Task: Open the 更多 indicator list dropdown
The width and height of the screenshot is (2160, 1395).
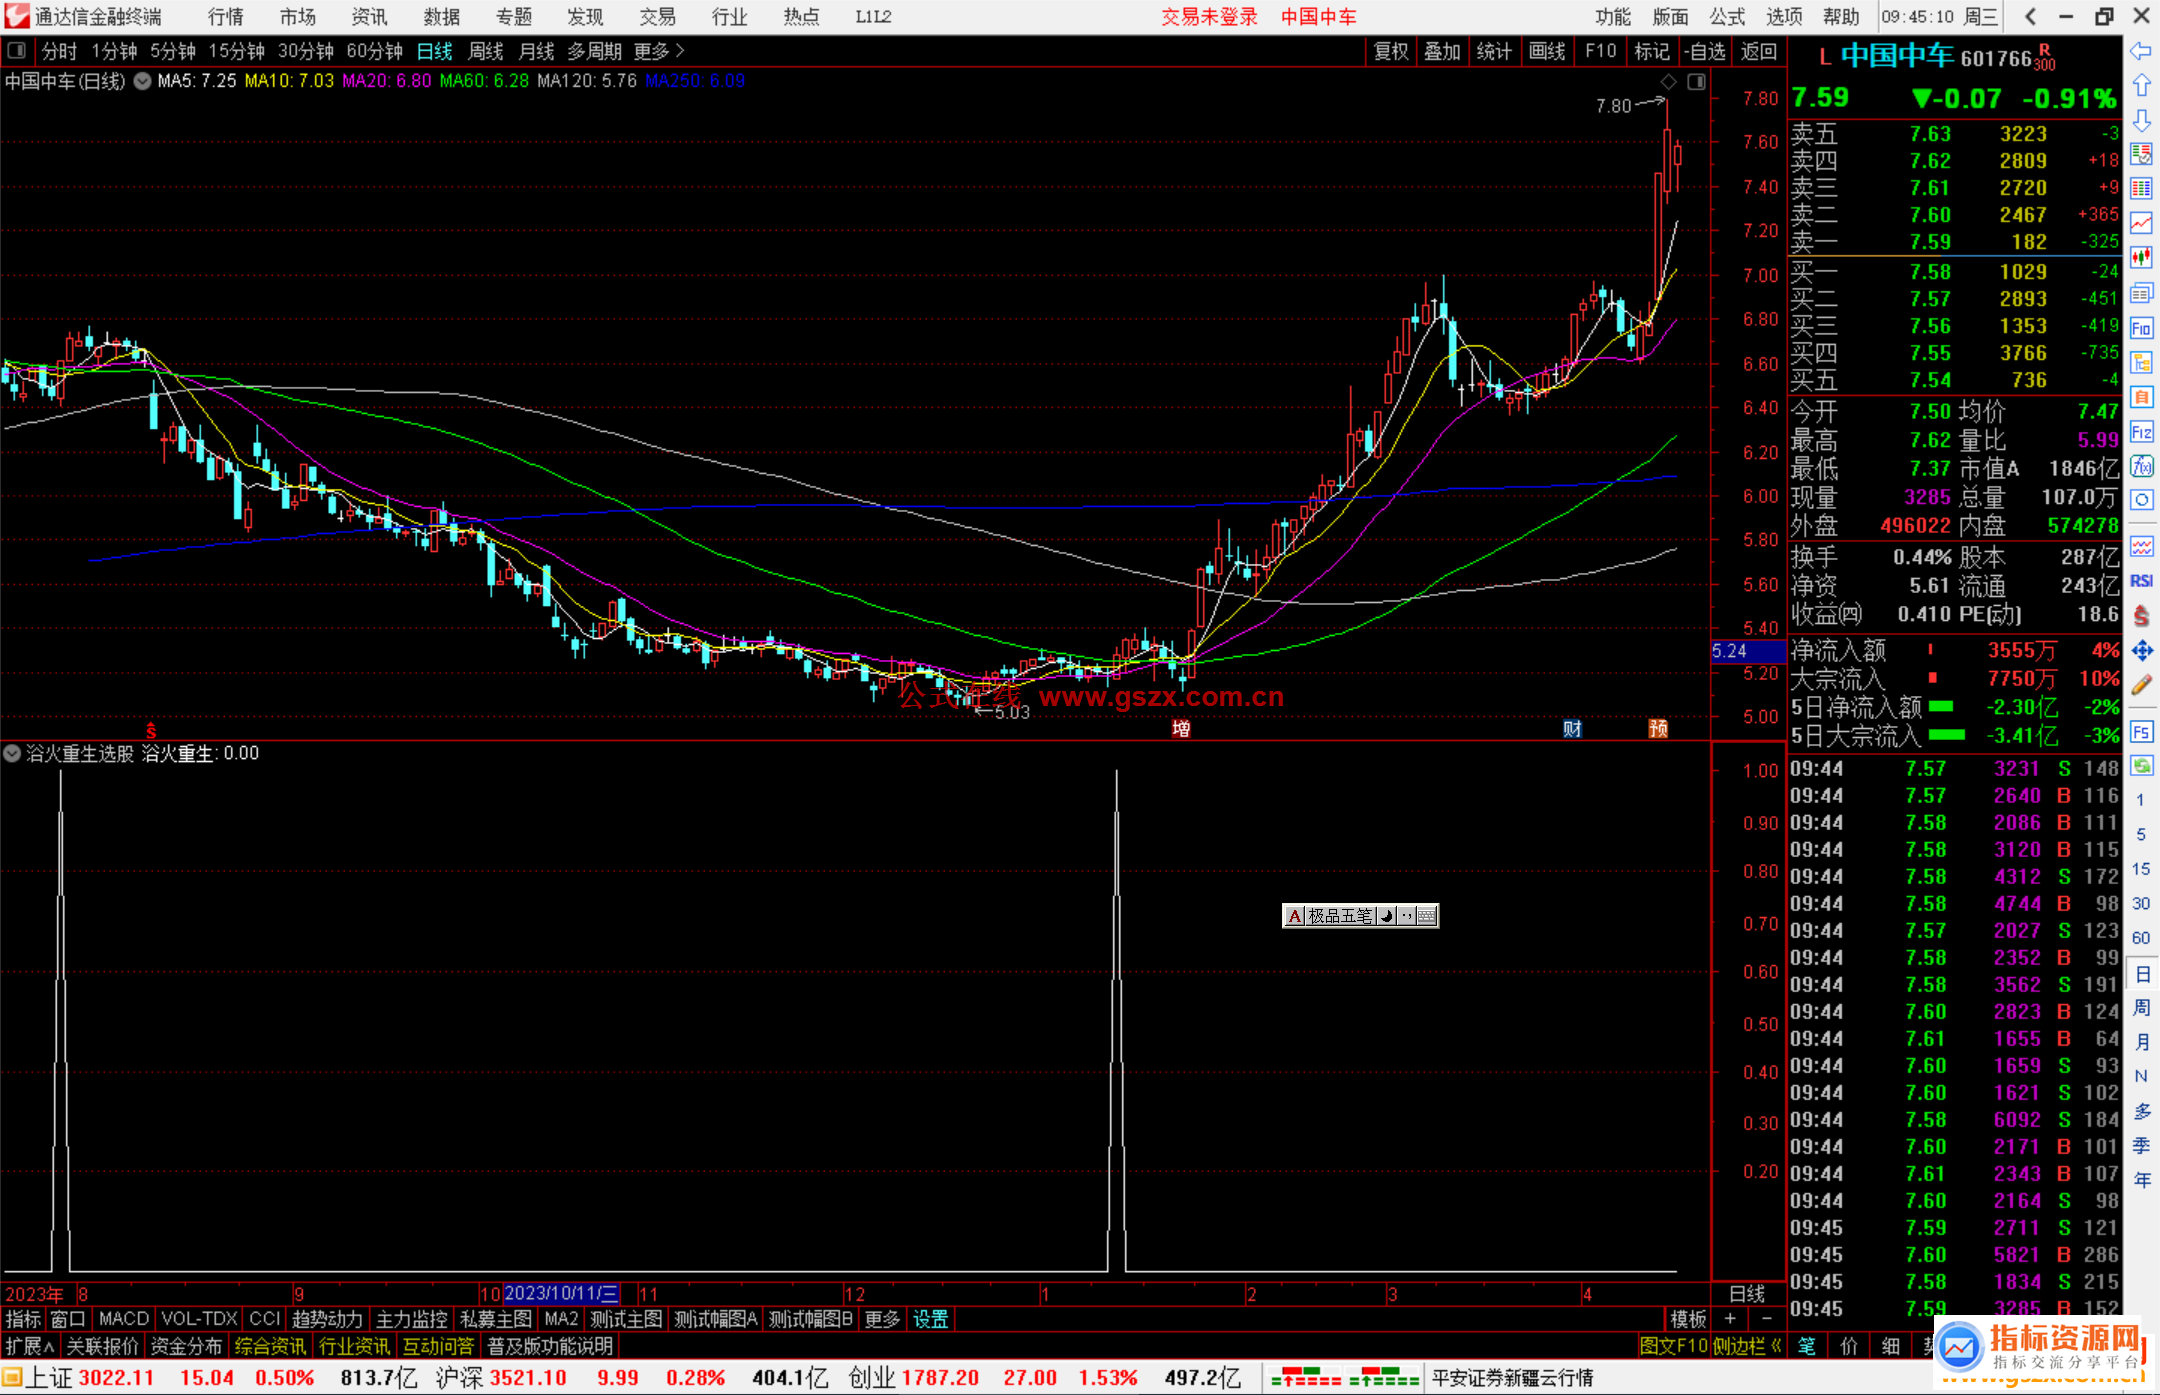Action: (x=882, y=1319)
